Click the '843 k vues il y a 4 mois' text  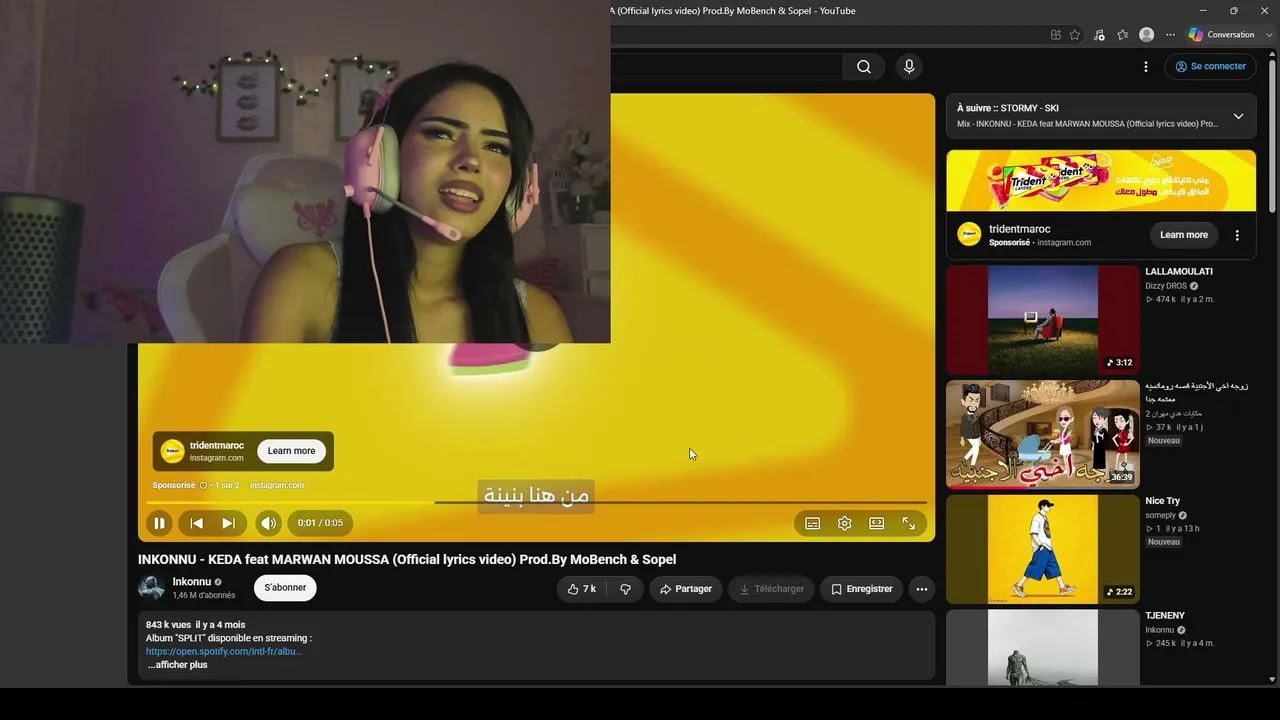pos(195,625)
